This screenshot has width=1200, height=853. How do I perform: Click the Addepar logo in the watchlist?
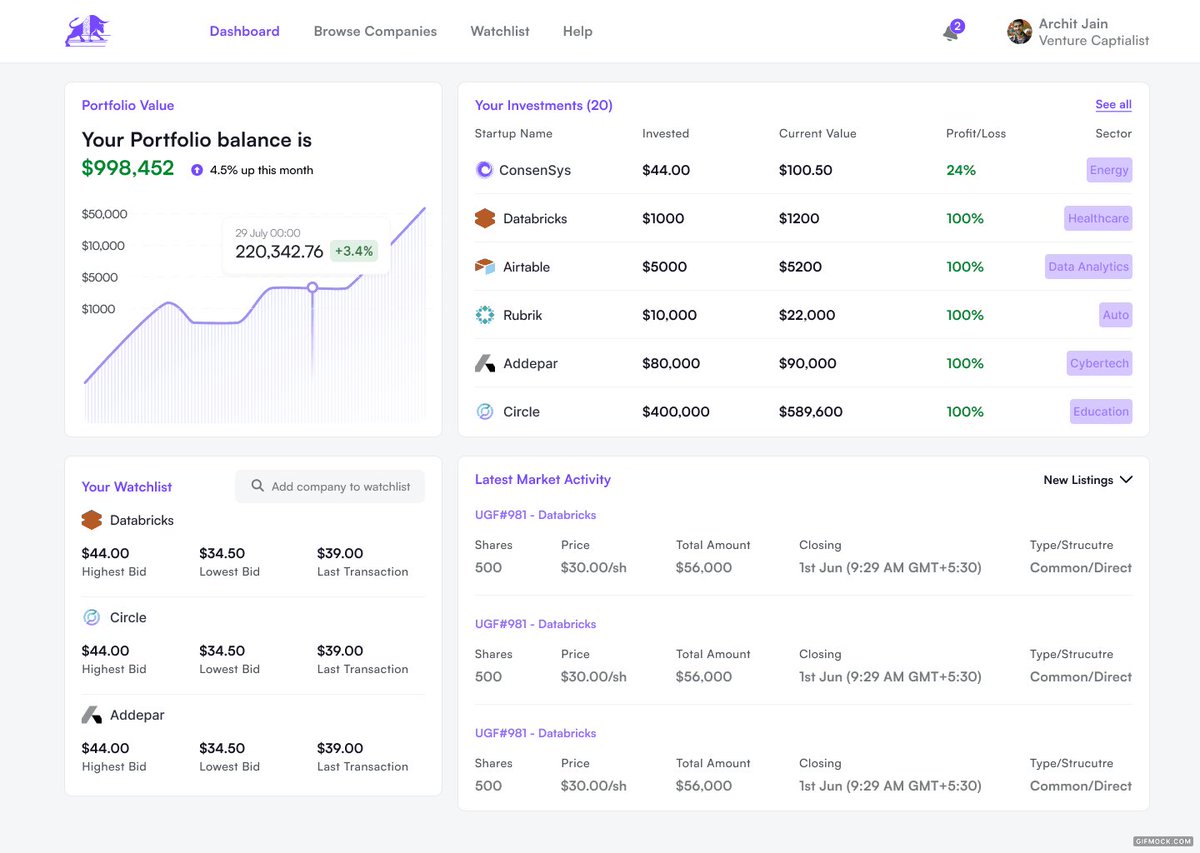pyautogui.click(x=92, y=715)
